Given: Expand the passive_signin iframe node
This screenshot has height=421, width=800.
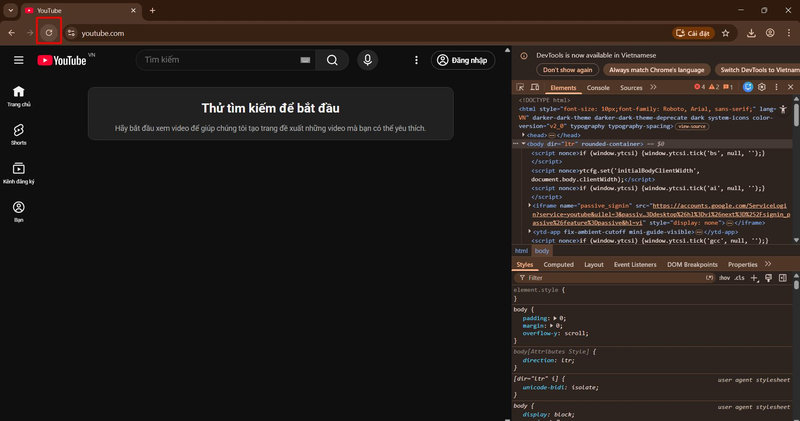Looking at the screenshot, I should click(x=530, y=206).
